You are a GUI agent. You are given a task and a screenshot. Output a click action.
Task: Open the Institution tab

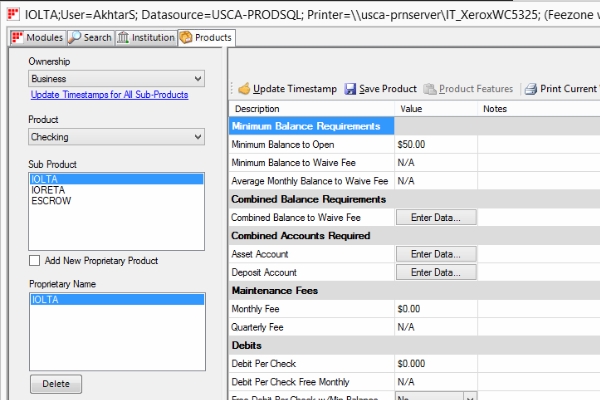[x=146, y=38]
